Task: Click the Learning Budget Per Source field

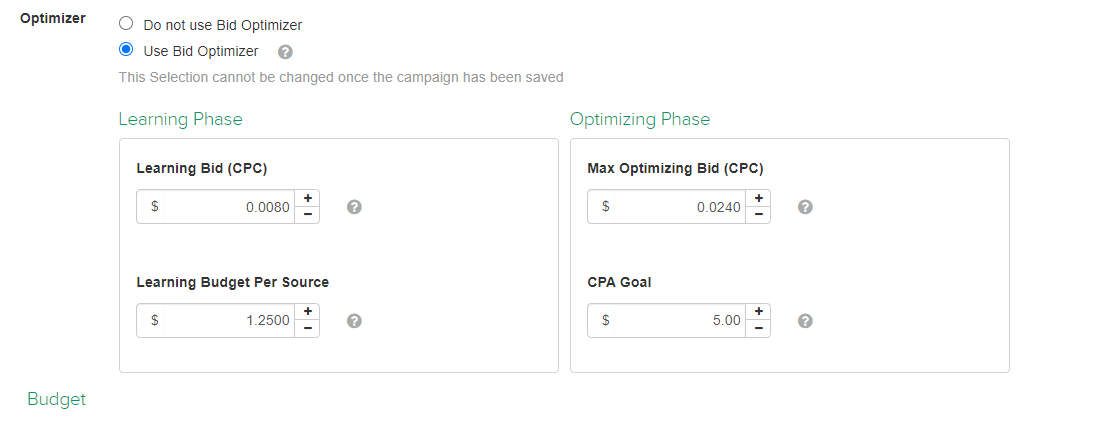Action: pos(228,320)
